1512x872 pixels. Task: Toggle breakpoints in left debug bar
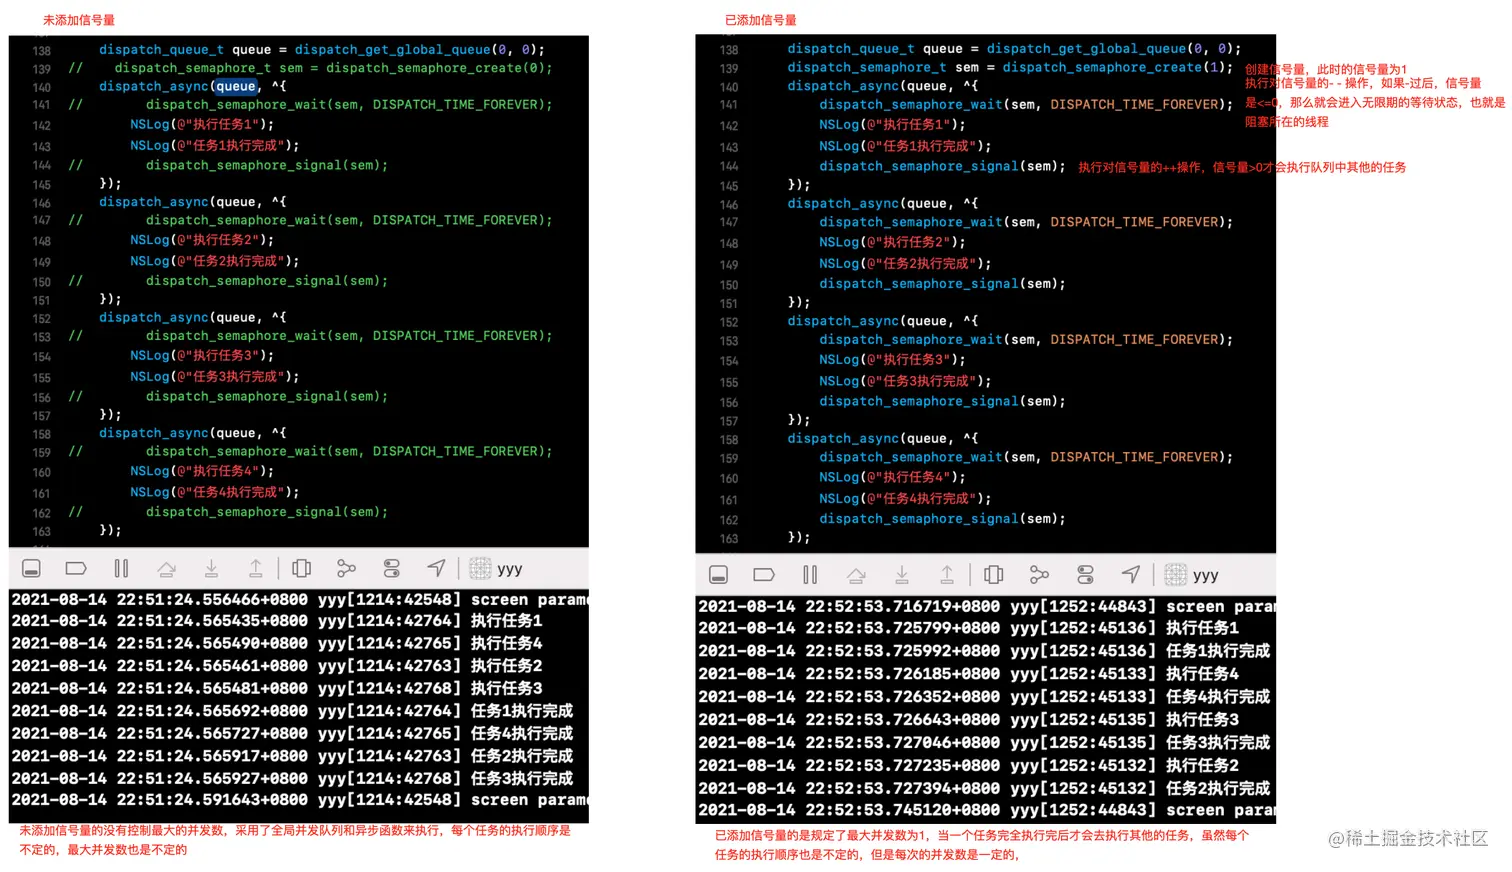(76, 569)
